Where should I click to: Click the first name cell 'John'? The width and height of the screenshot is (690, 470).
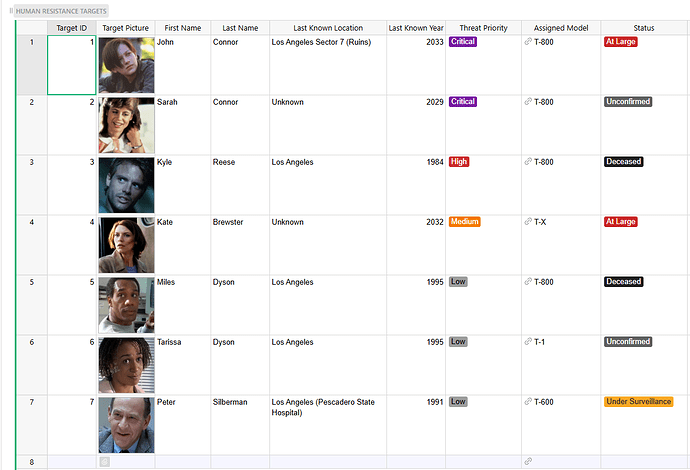[x=183, y=65]
